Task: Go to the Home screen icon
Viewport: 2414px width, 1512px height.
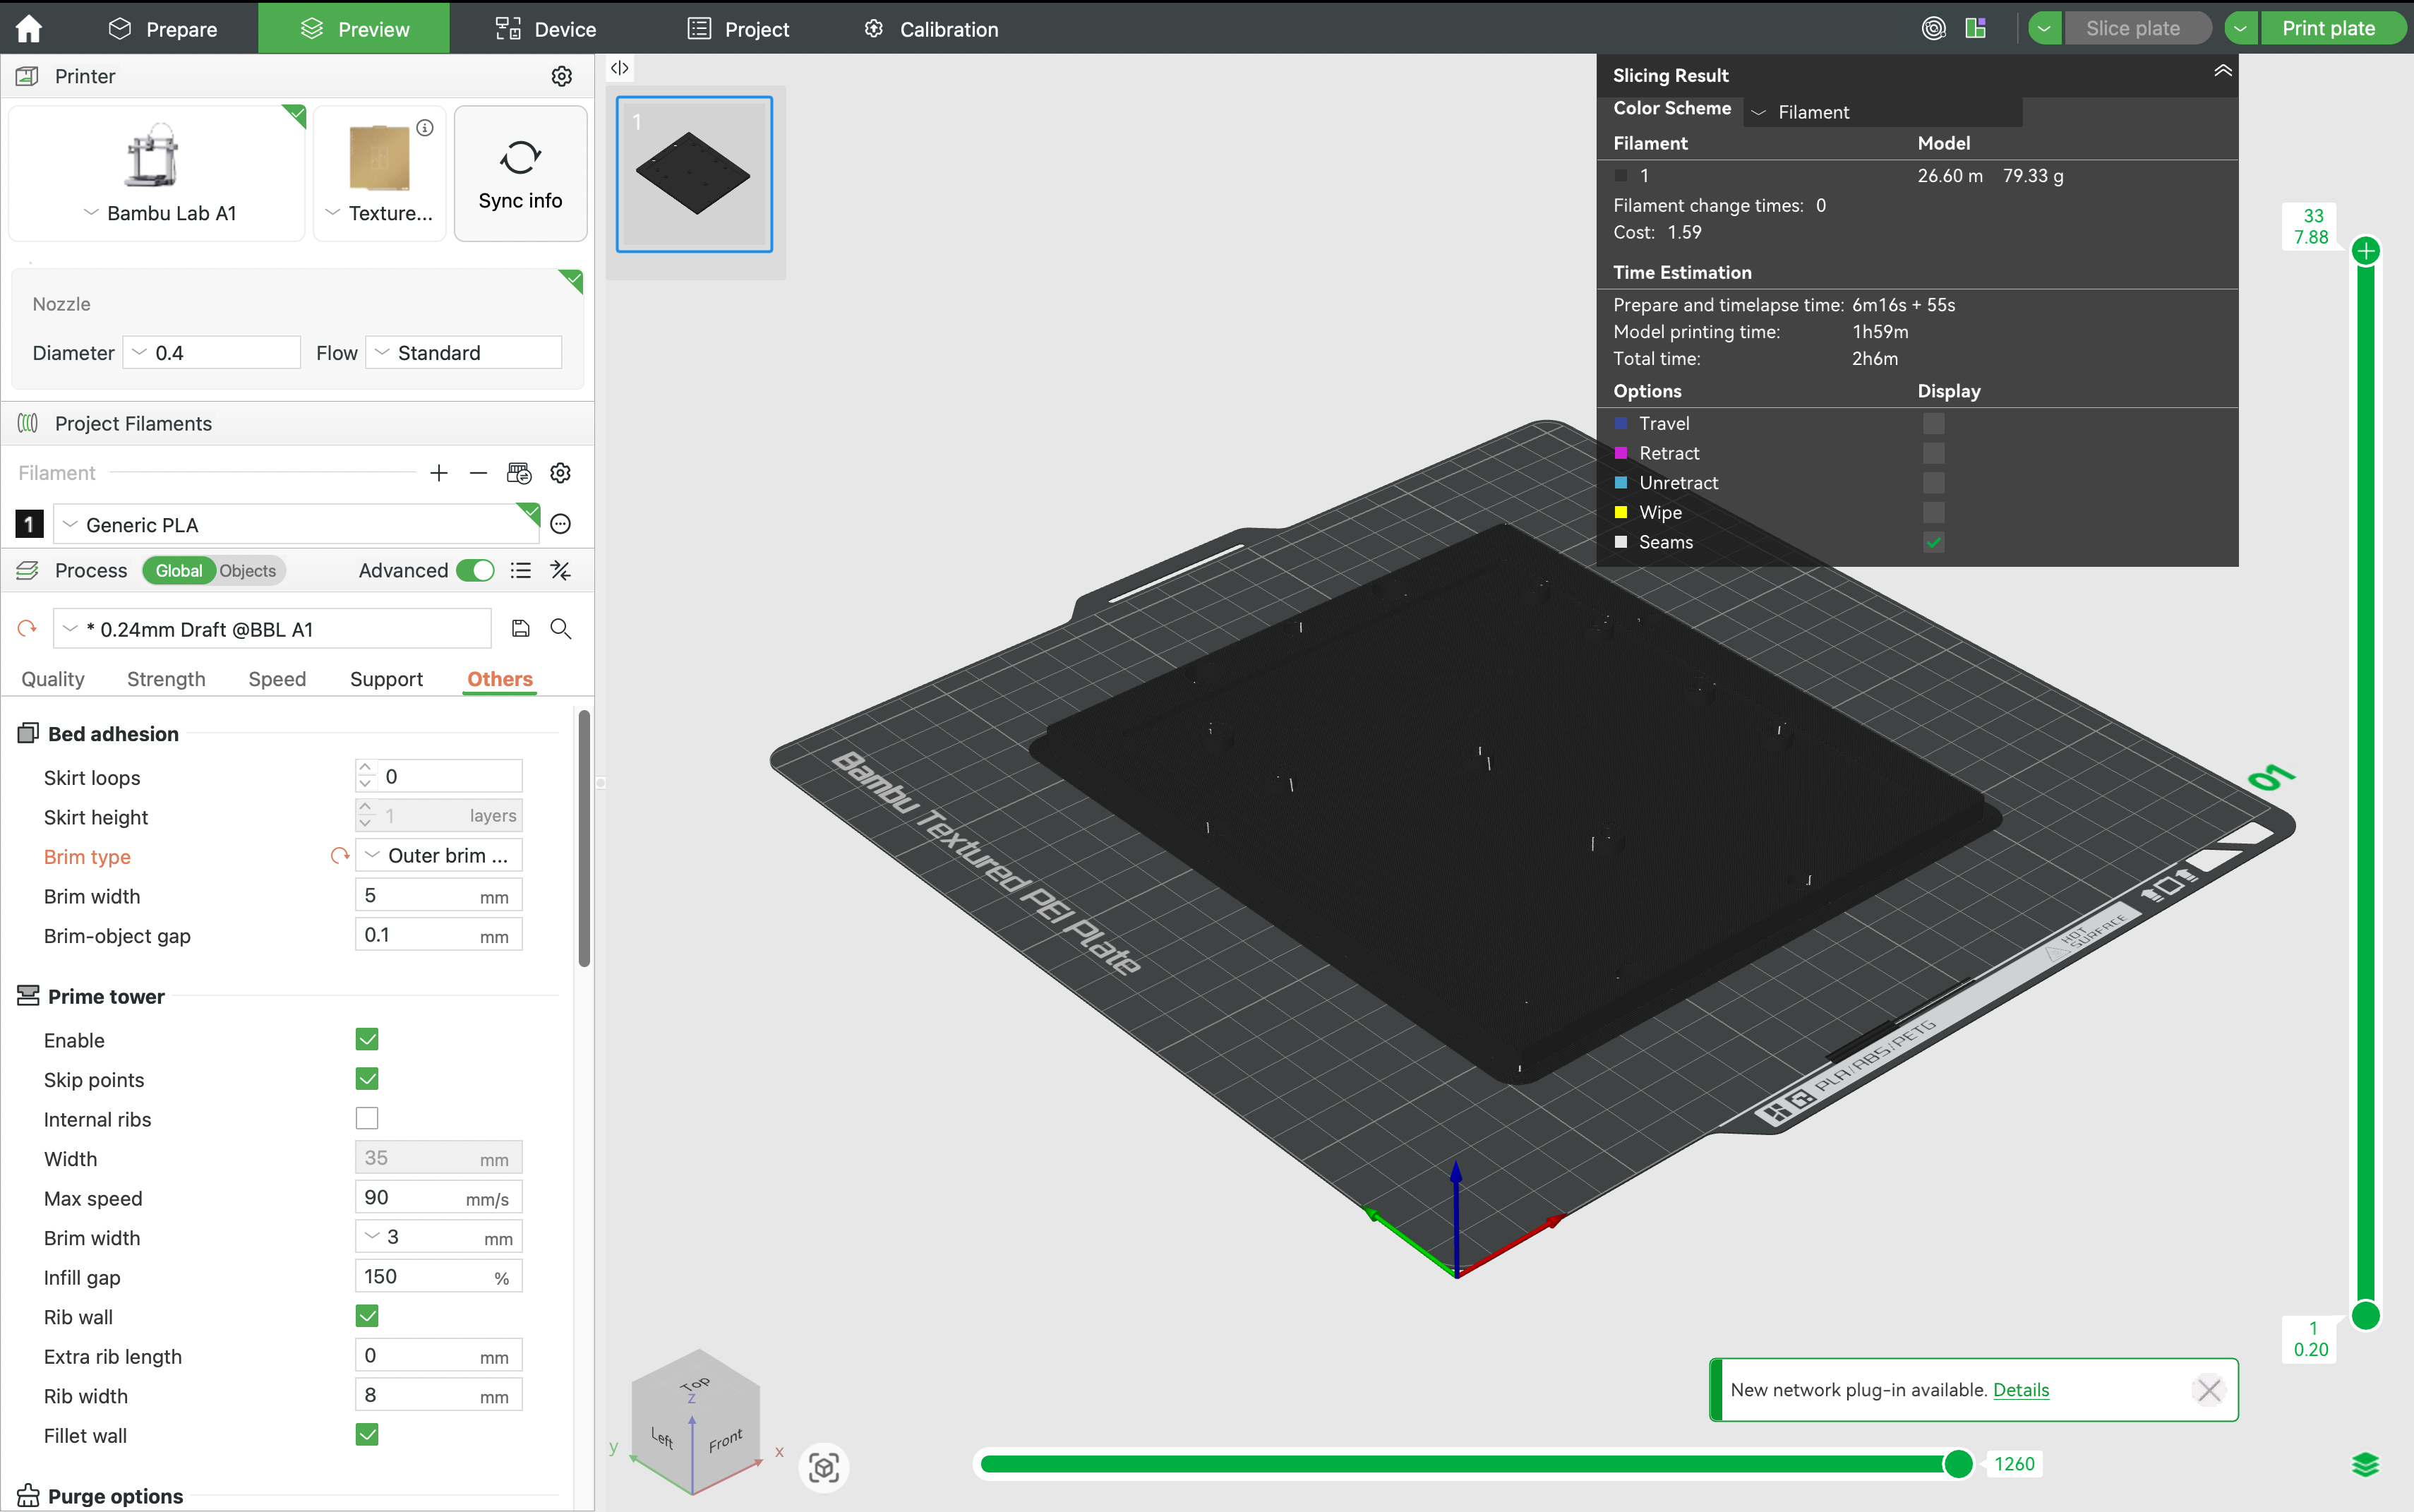Action: click(x=29, y=28)
